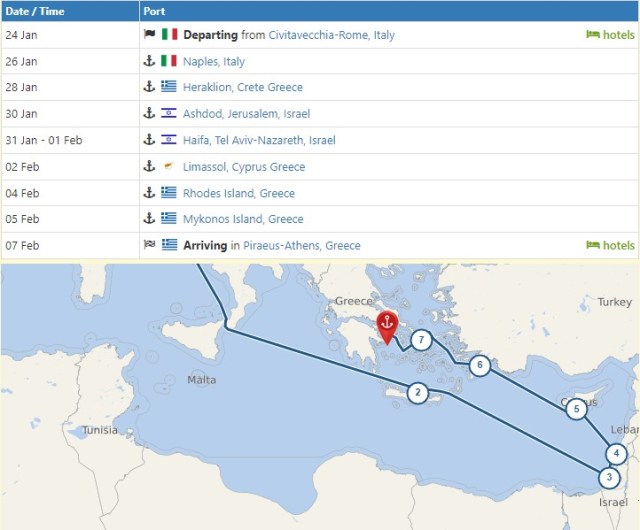Click map stop marker number 5
Image resolution: width=640 pixels, height=530 pixels.
pos(576,408)
